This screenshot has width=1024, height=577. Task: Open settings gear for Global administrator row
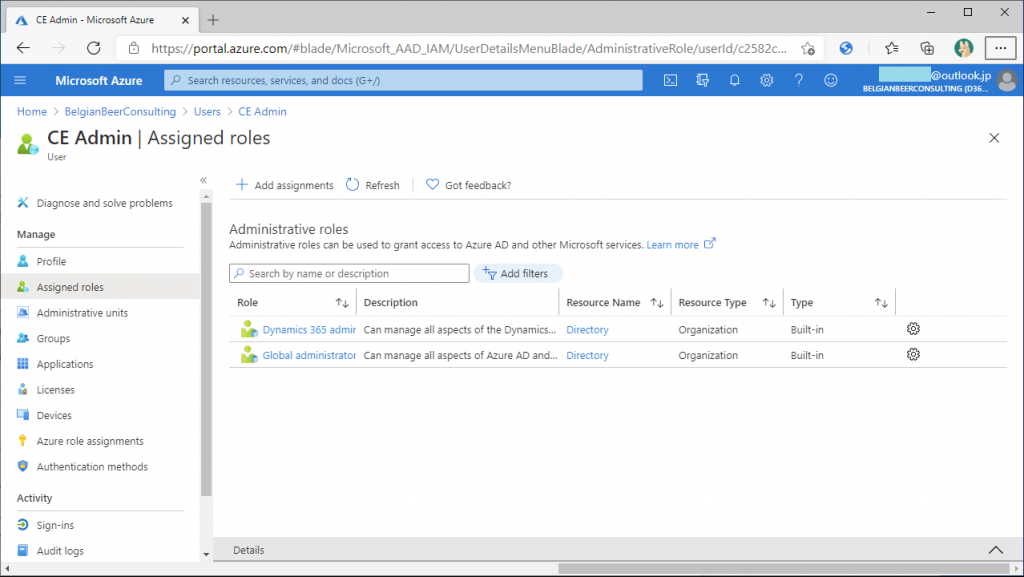[x=913, y=354]
